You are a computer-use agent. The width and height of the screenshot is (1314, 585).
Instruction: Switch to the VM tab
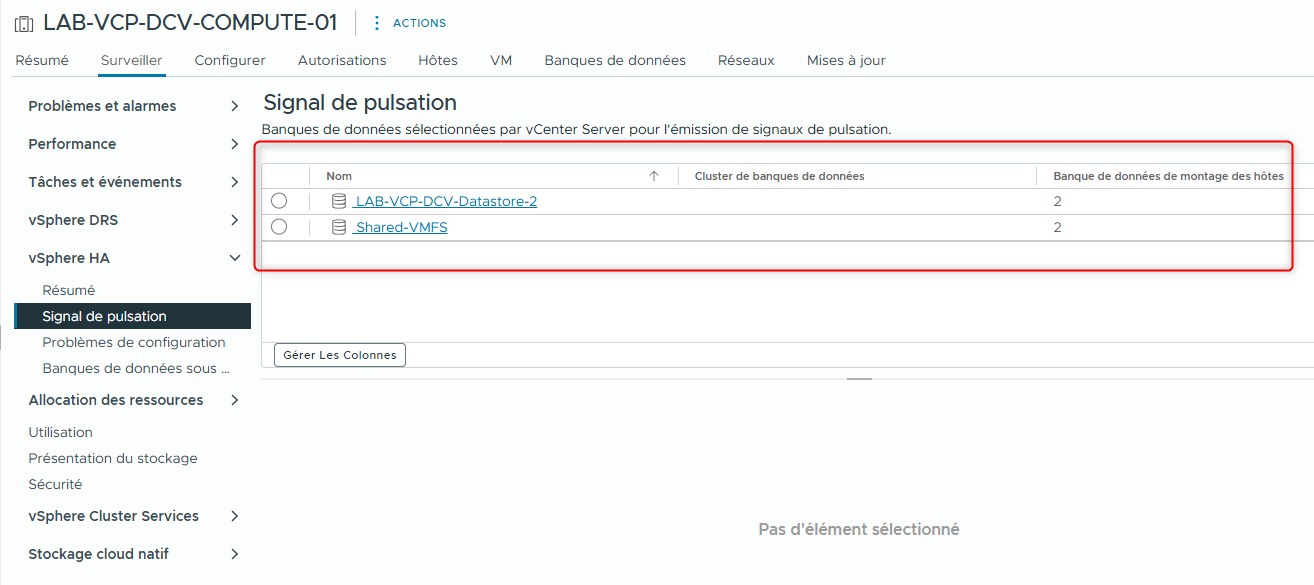[x=500, y=60]
